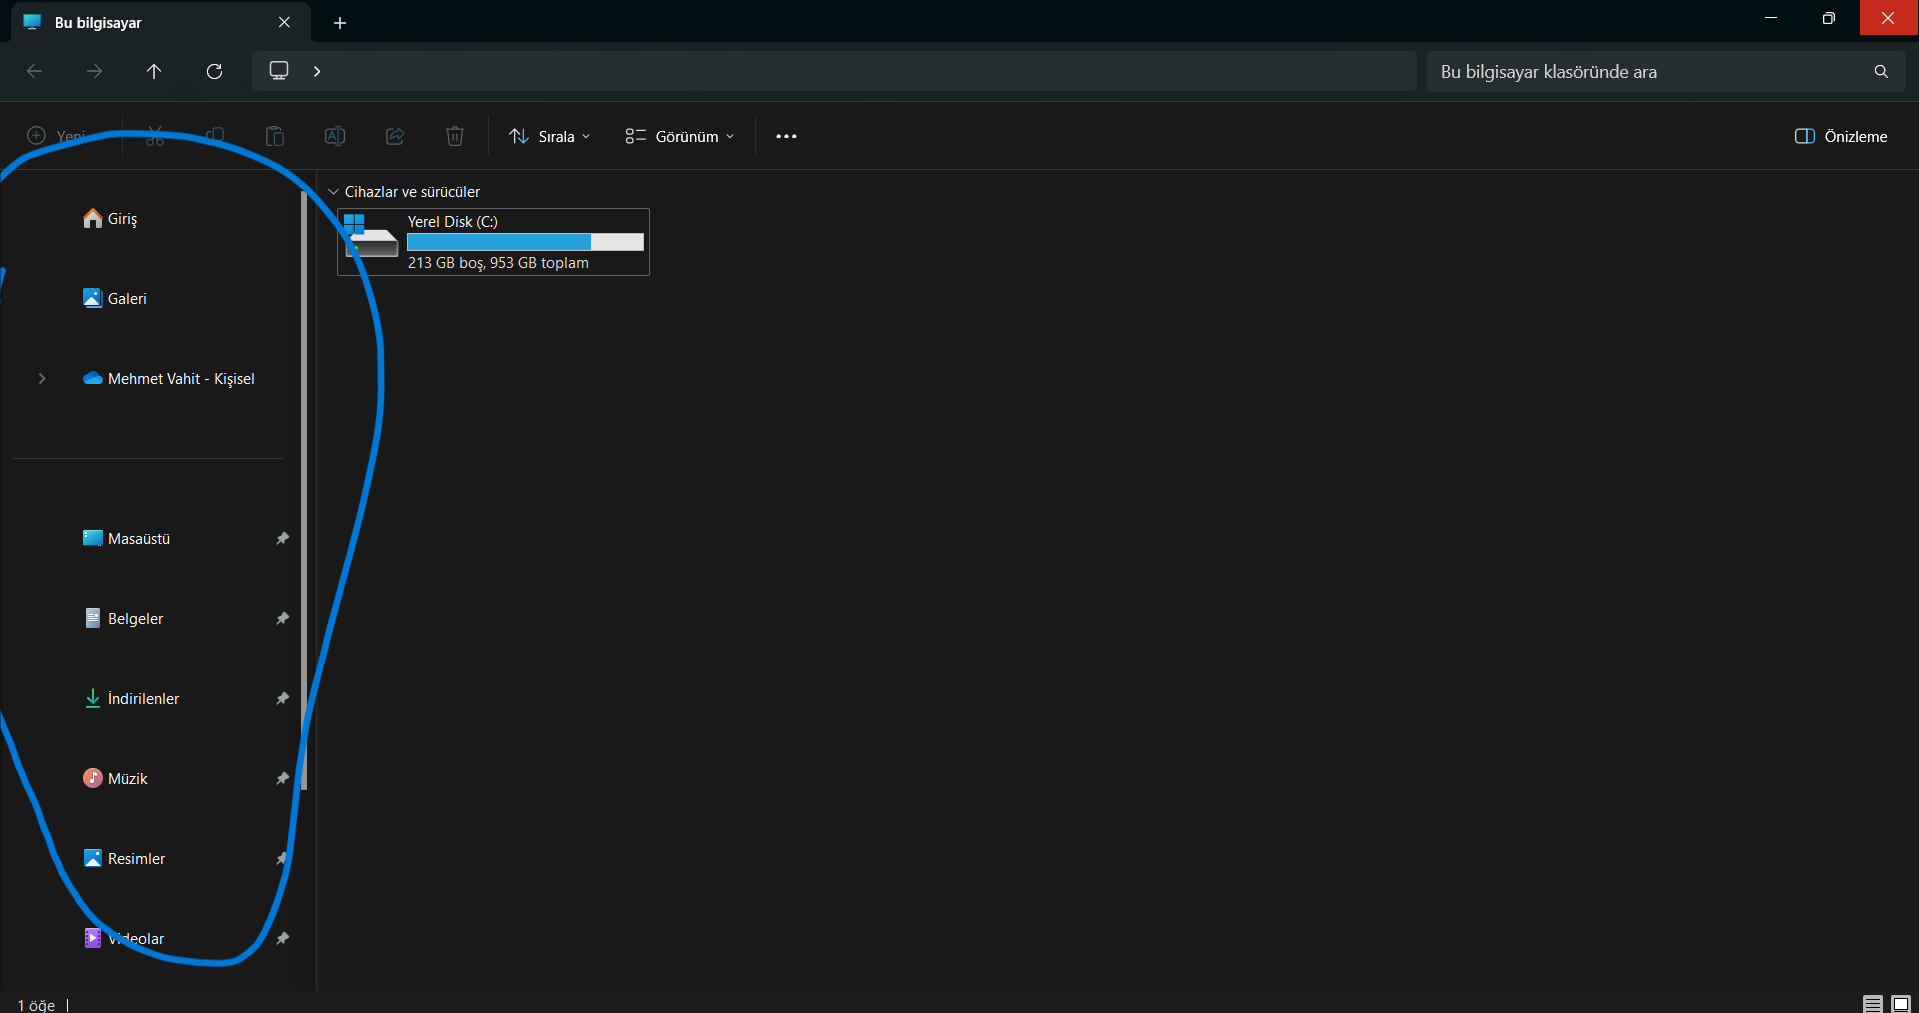Click the Cut scissors icon
This screenshot has width=1919, height=1013.
pyautogui.click(x=155, y=136)
